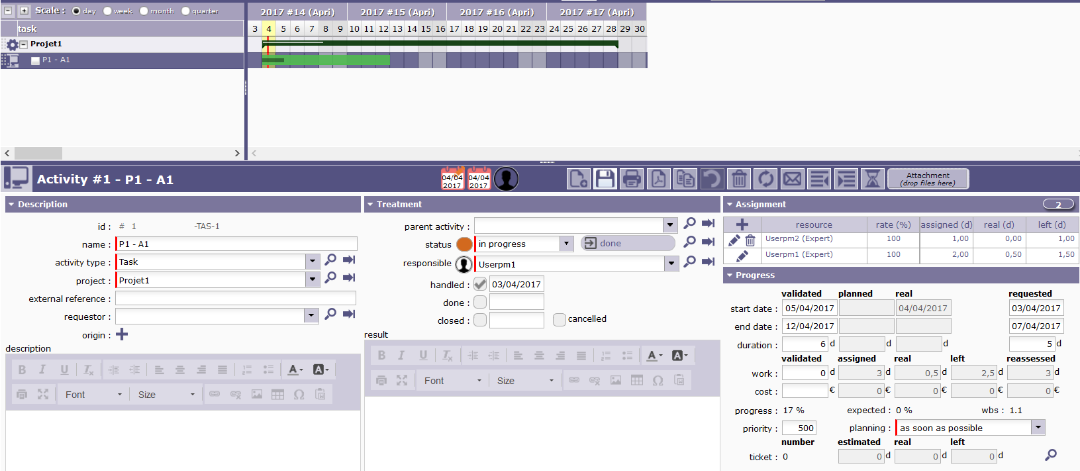Print the activity using the printer icon
Viewport: 1080px width, 471px height.
pos(631,179)
